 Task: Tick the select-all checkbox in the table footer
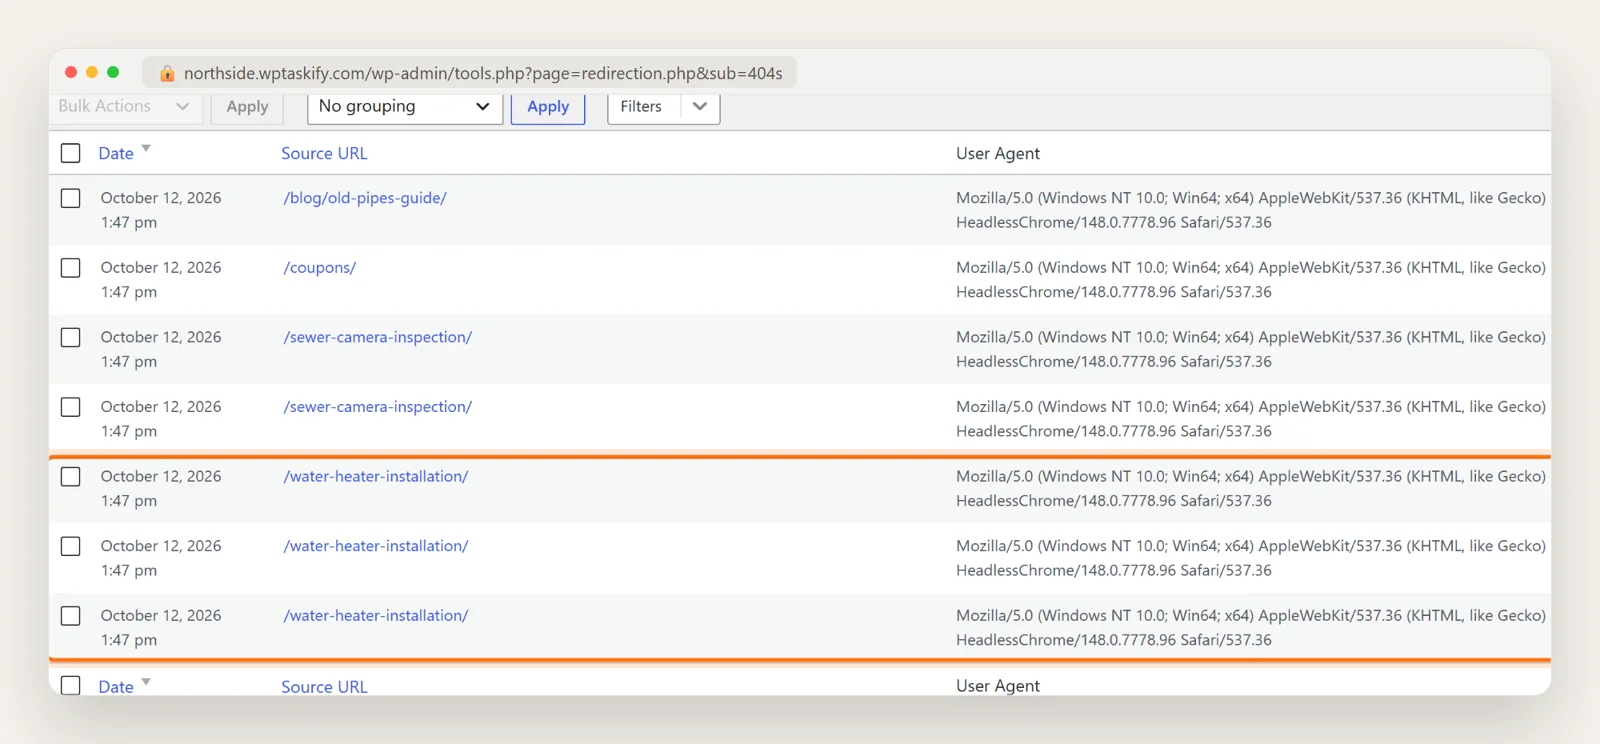pos(71,686)
